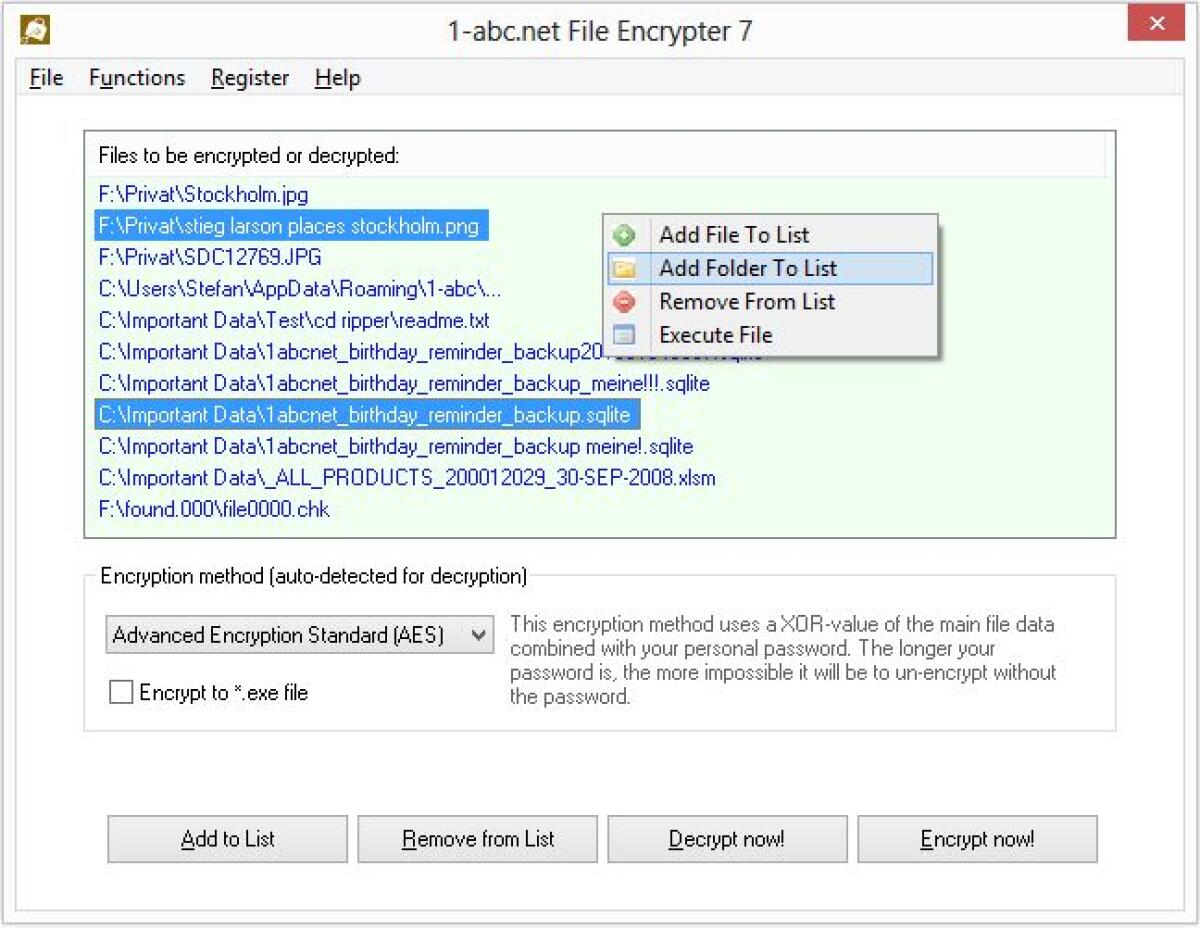1200x928 pixels.
Task: Click the Add to List button
Action: [x=226, y=839]
